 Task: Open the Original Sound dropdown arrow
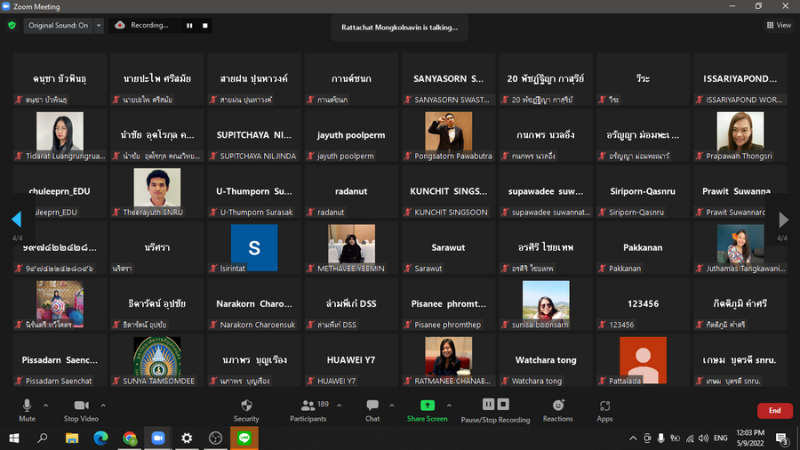98,25
